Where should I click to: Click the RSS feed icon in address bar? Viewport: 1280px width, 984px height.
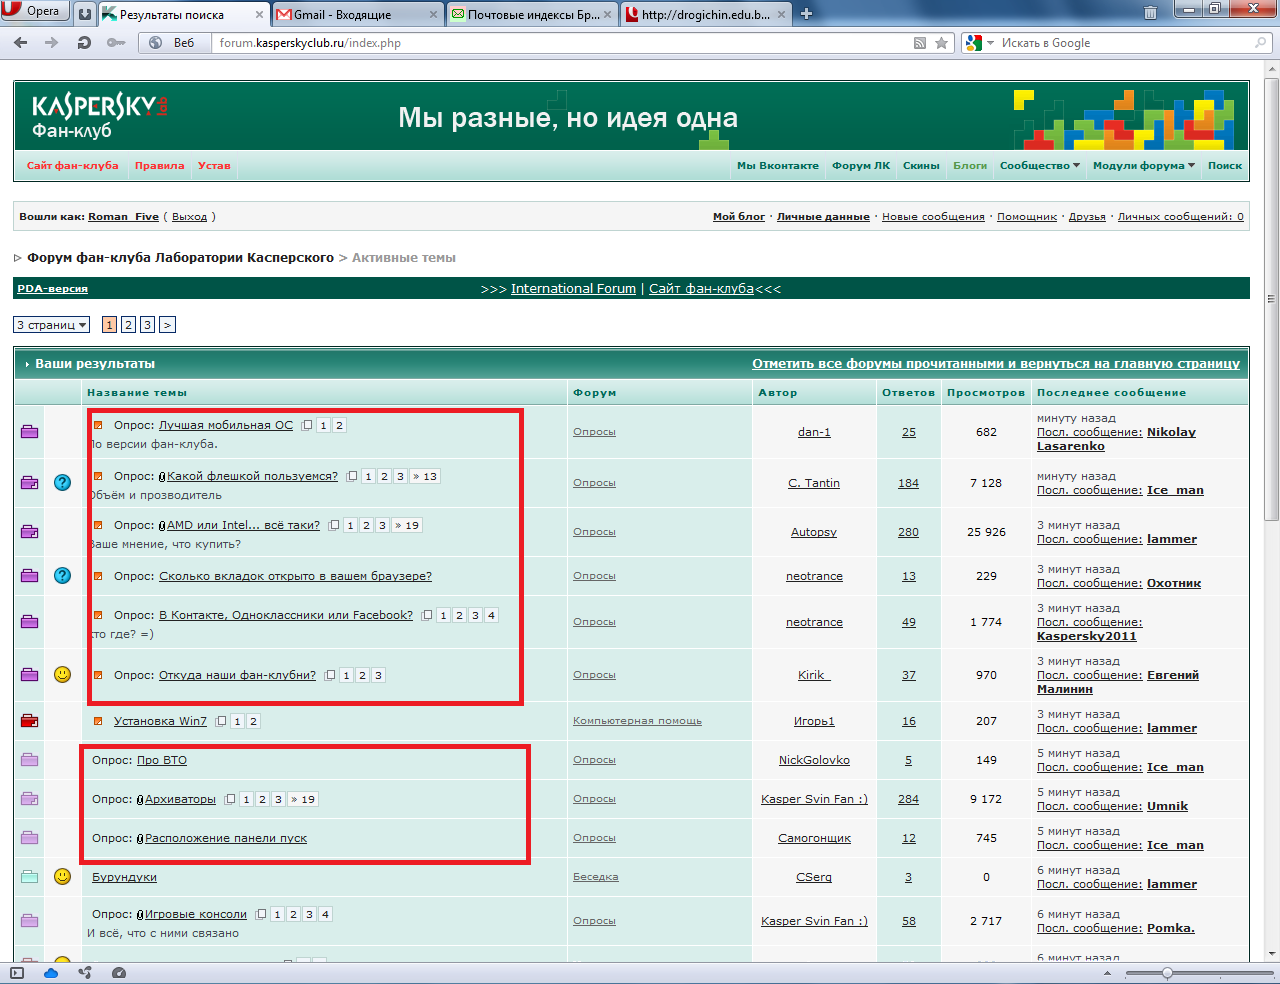click(x=920, y=43)
